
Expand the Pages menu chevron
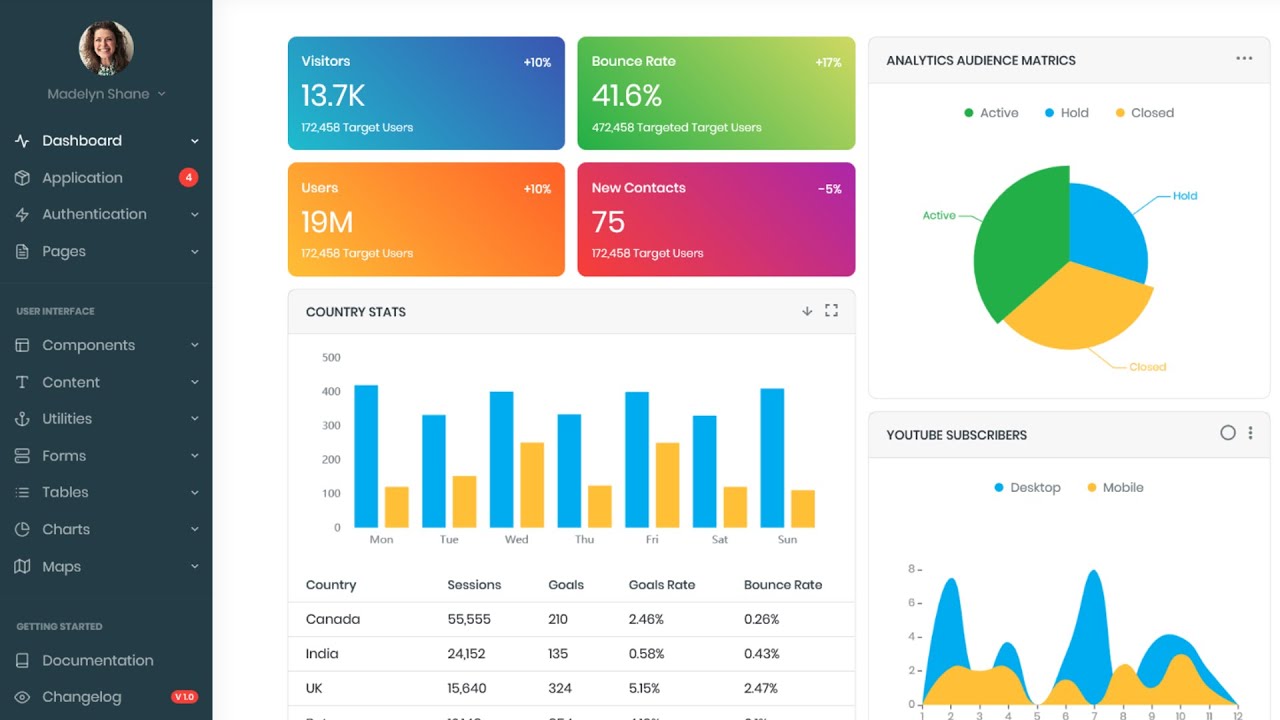click(195, 252)
